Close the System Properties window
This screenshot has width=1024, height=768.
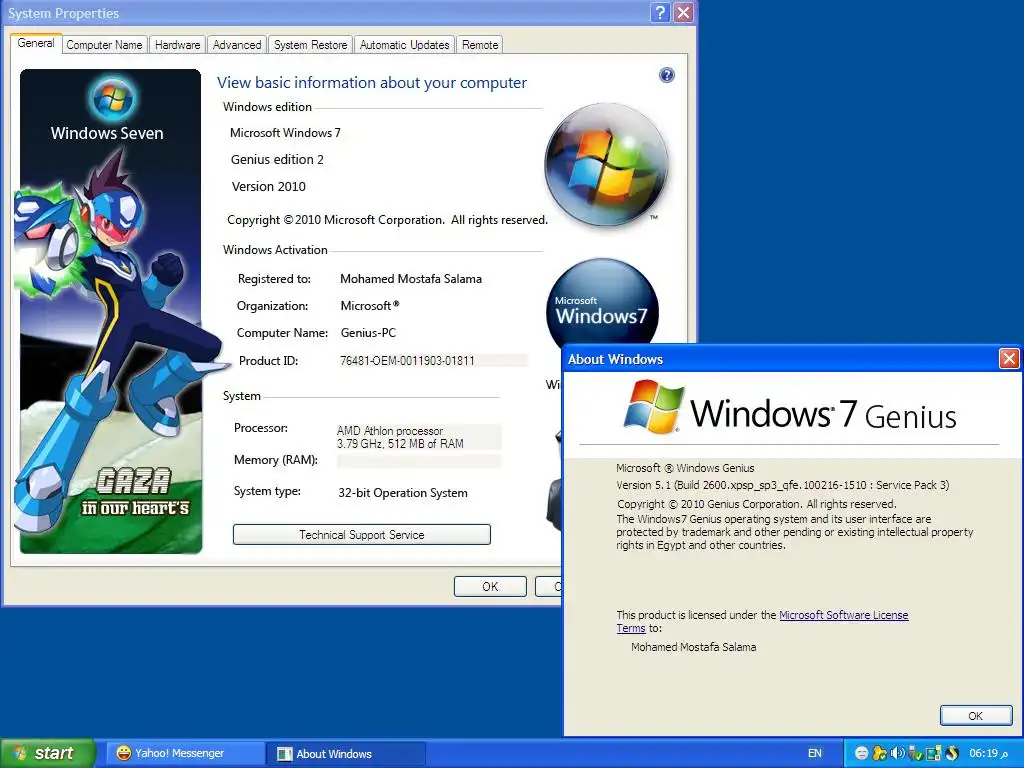[683, 12]
